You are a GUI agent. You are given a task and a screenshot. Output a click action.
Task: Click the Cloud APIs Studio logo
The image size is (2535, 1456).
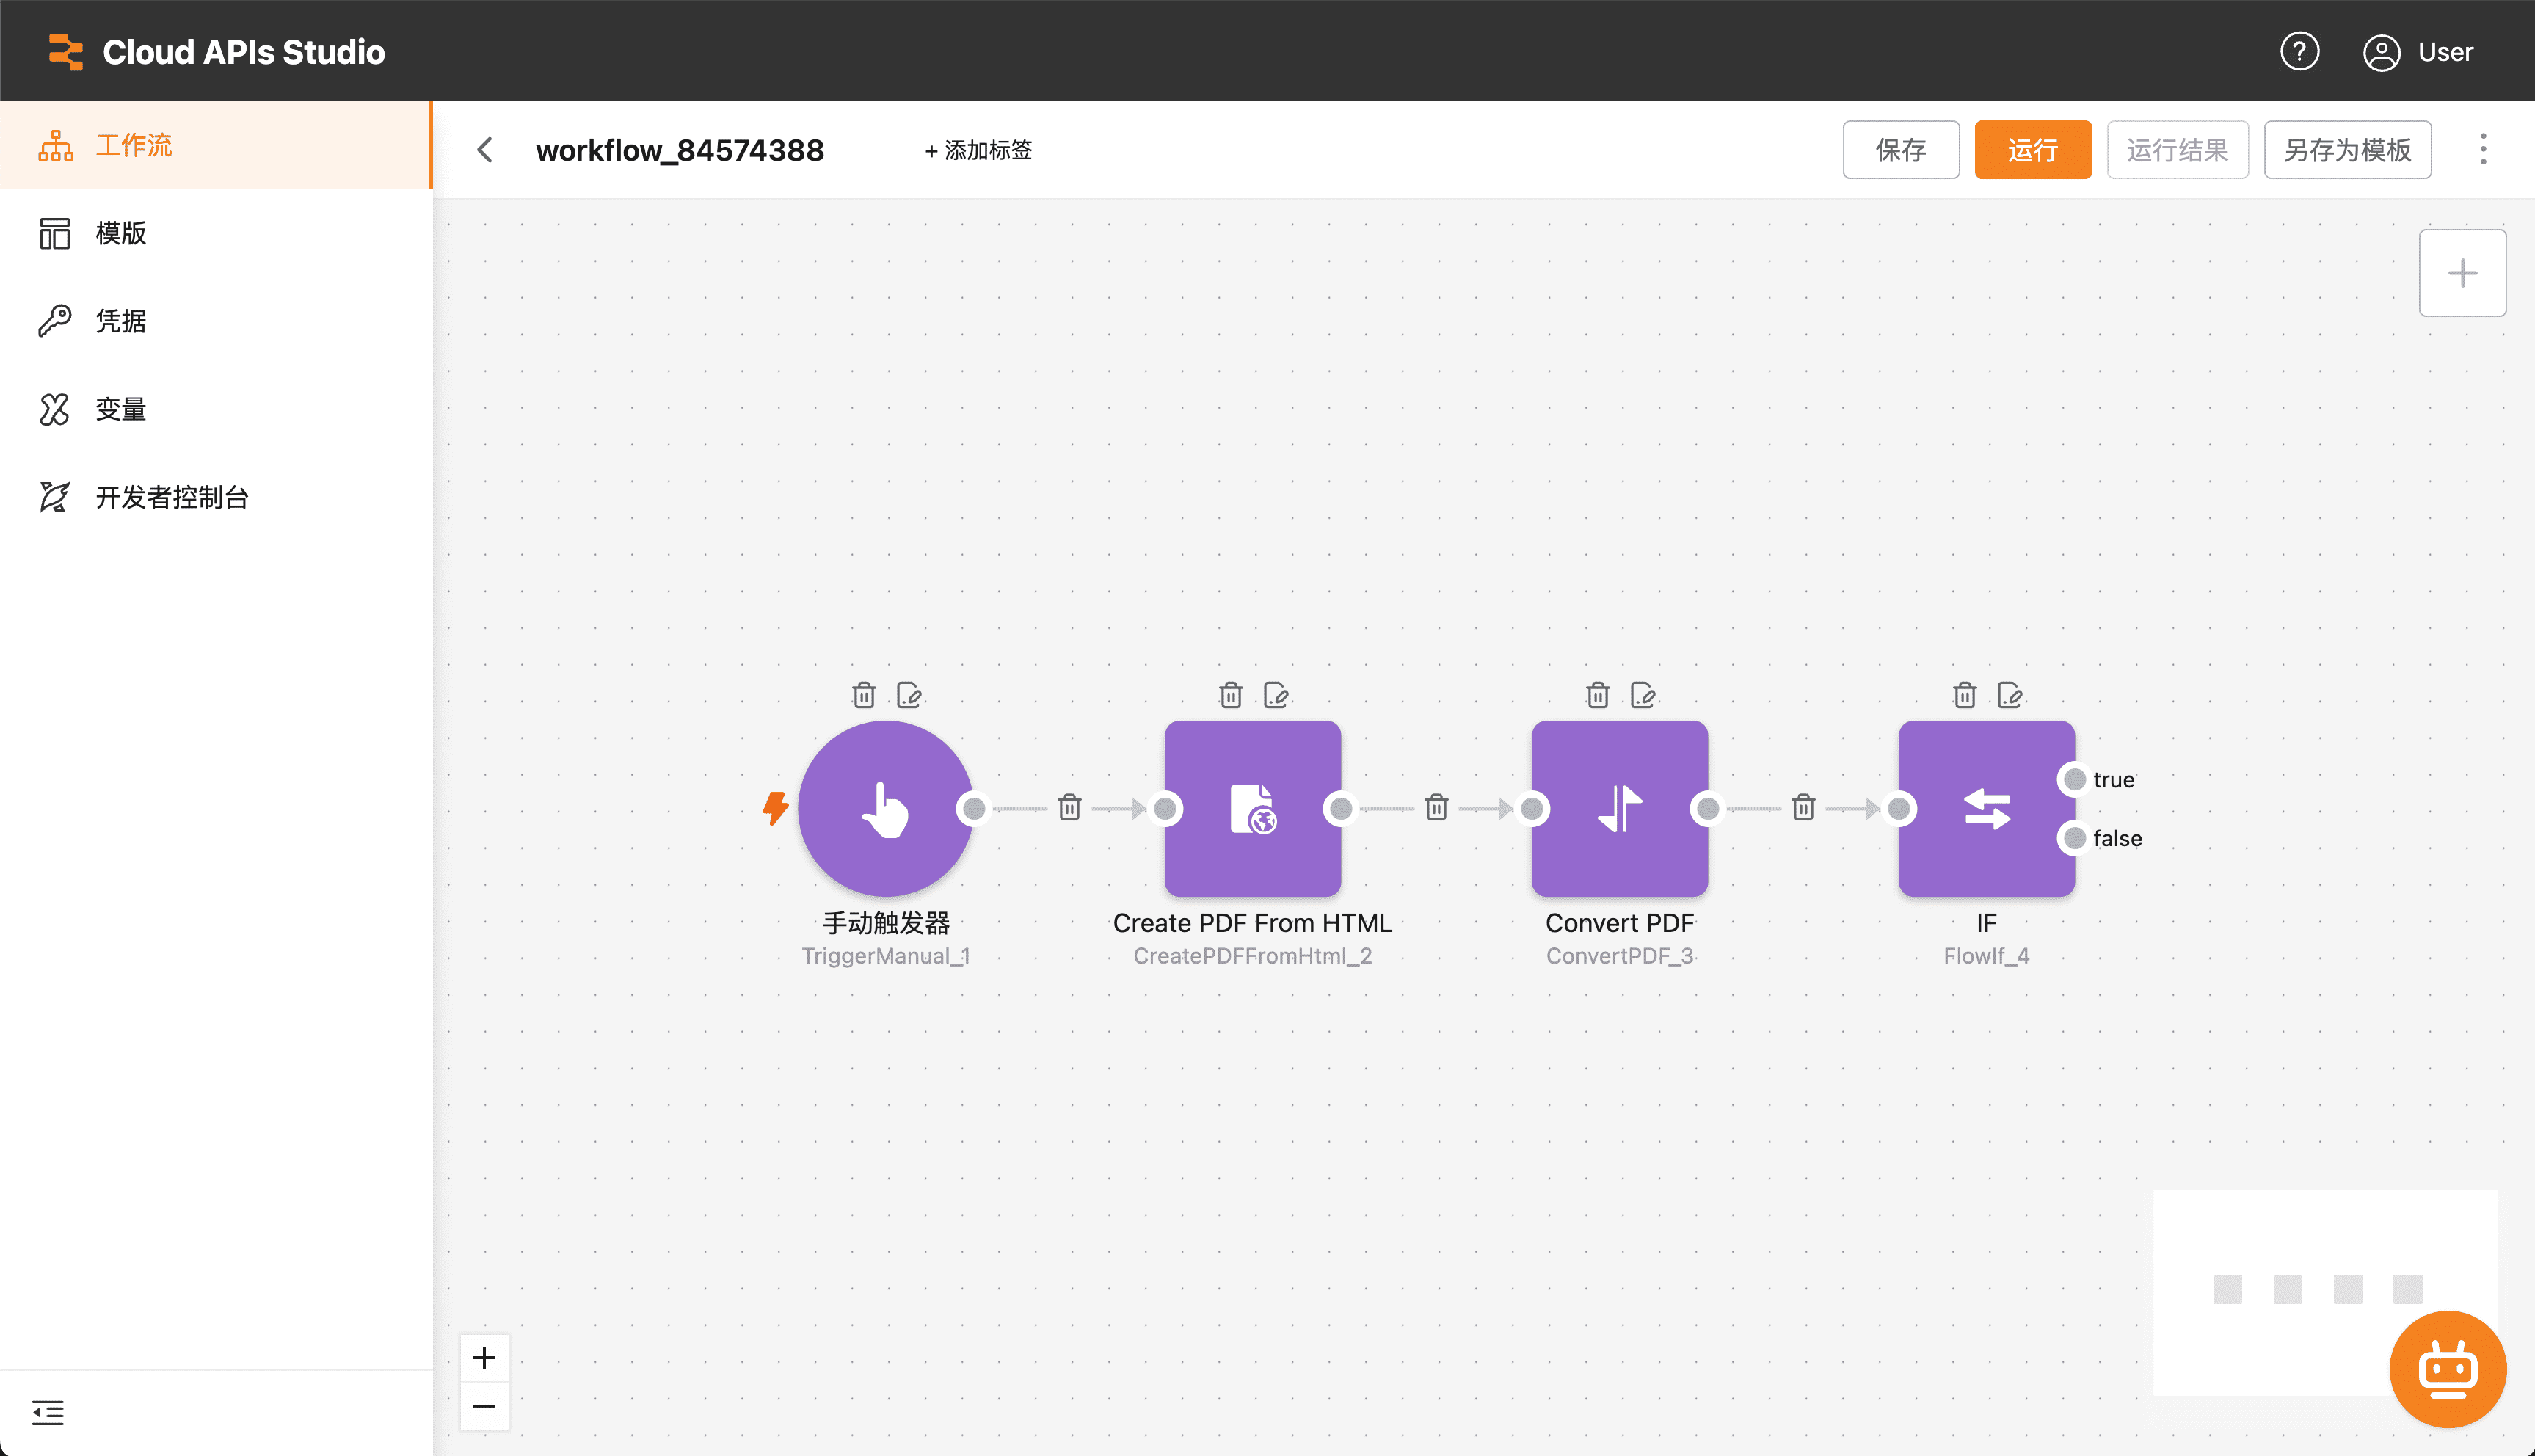[x=216, y=51]
